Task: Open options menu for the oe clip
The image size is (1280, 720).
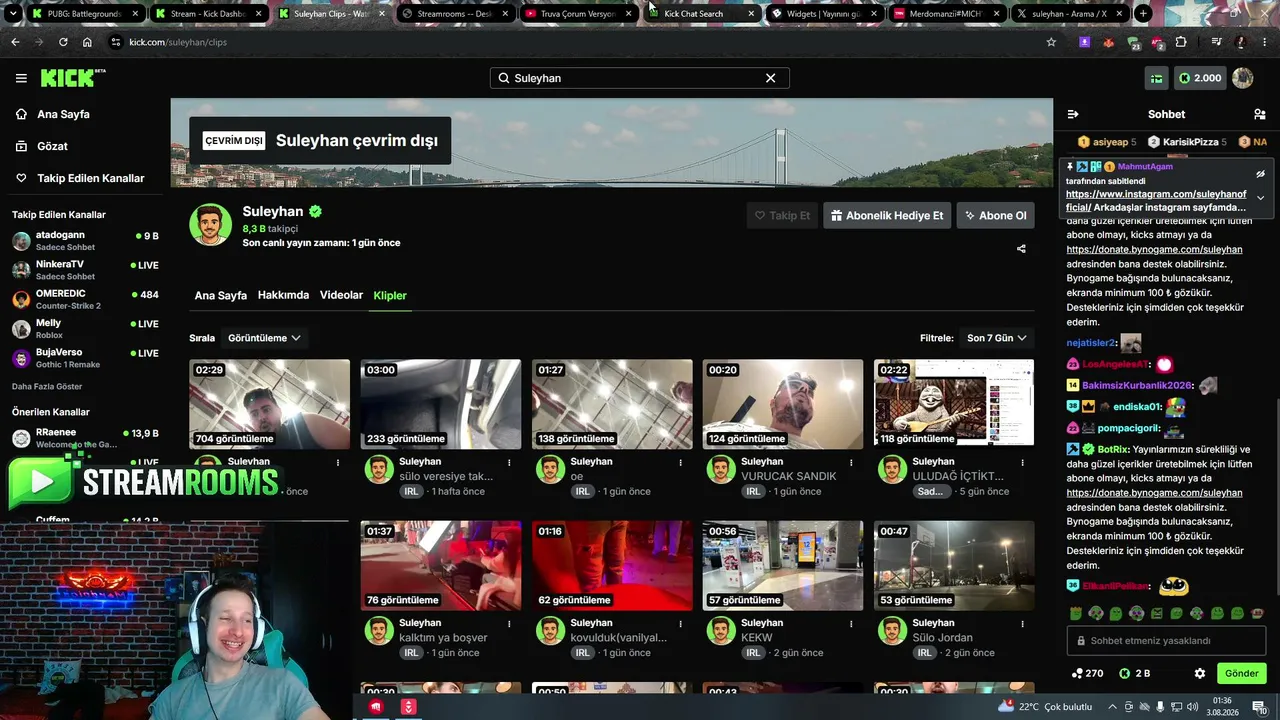Action: (x=680, y=462)
